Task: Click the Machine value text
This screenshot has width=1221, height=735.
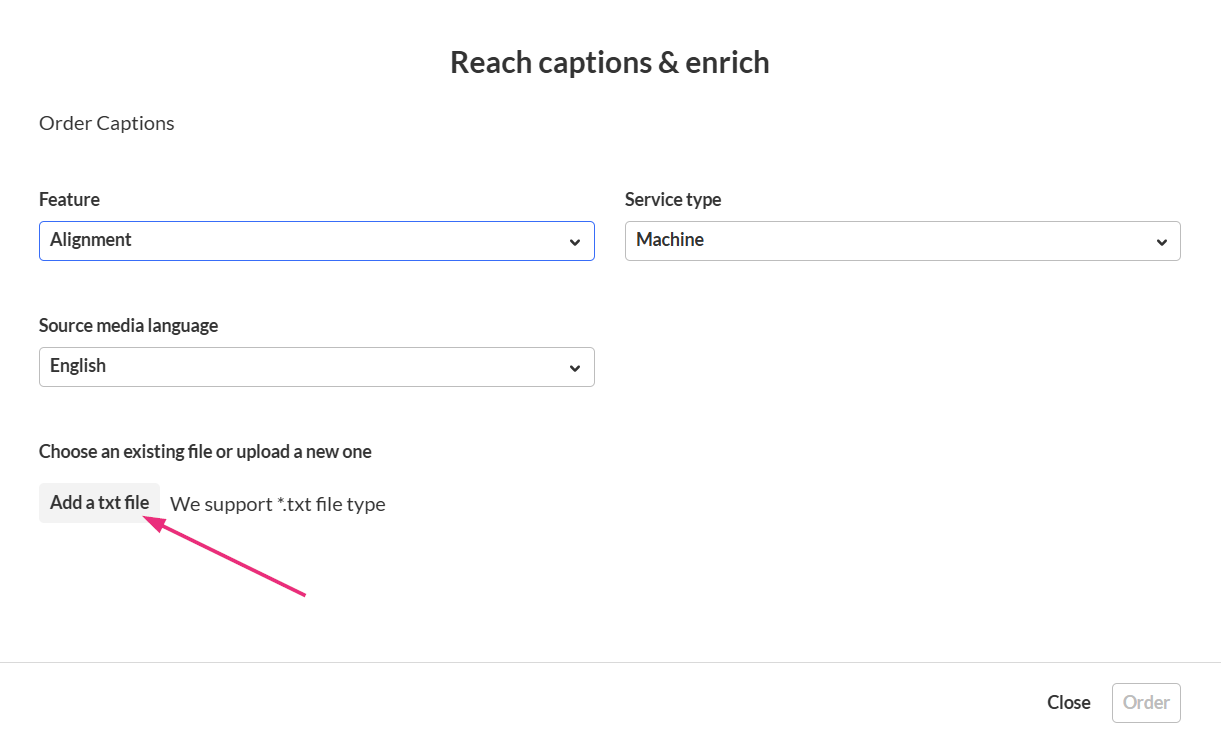Action: pos(670,240)
